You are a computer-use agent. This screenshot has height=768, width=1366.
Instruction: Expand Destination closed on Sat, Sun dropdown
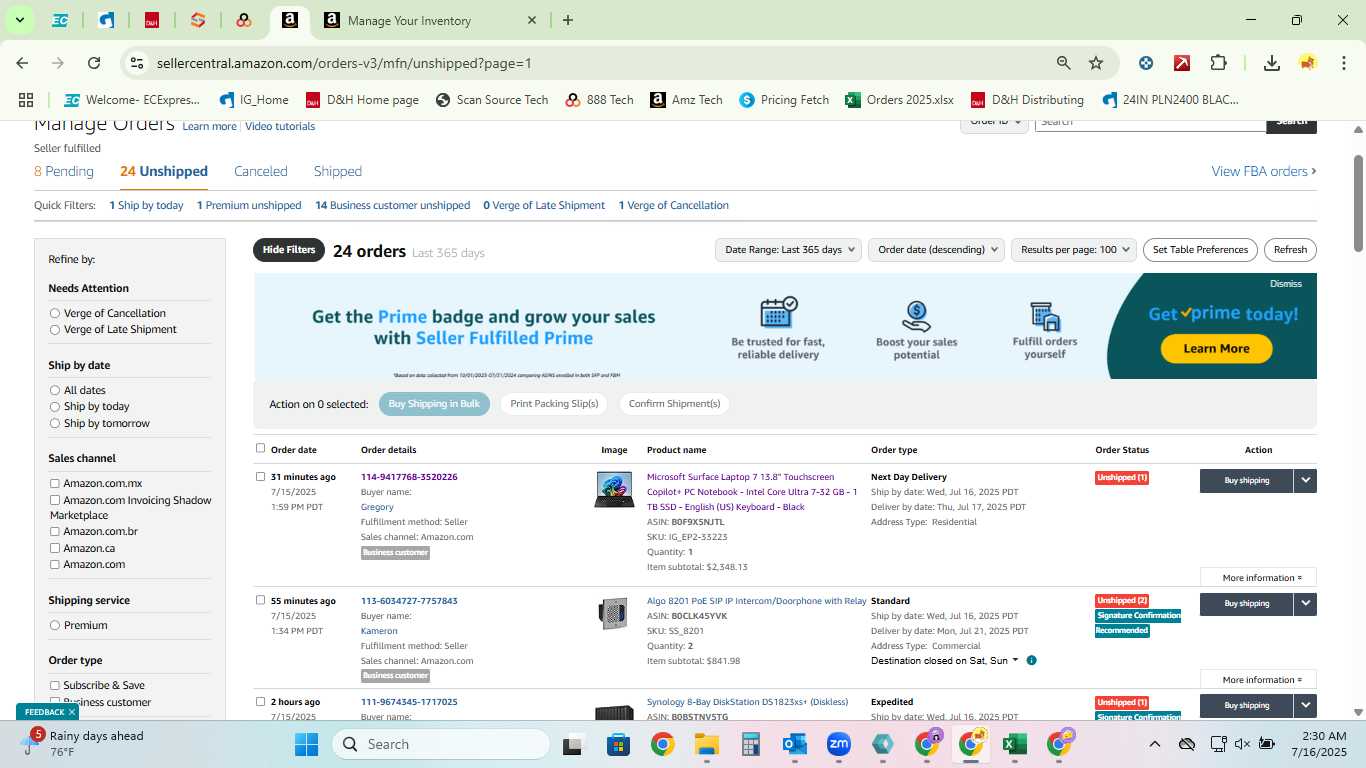pyautogui.click(x=945, y=660)
